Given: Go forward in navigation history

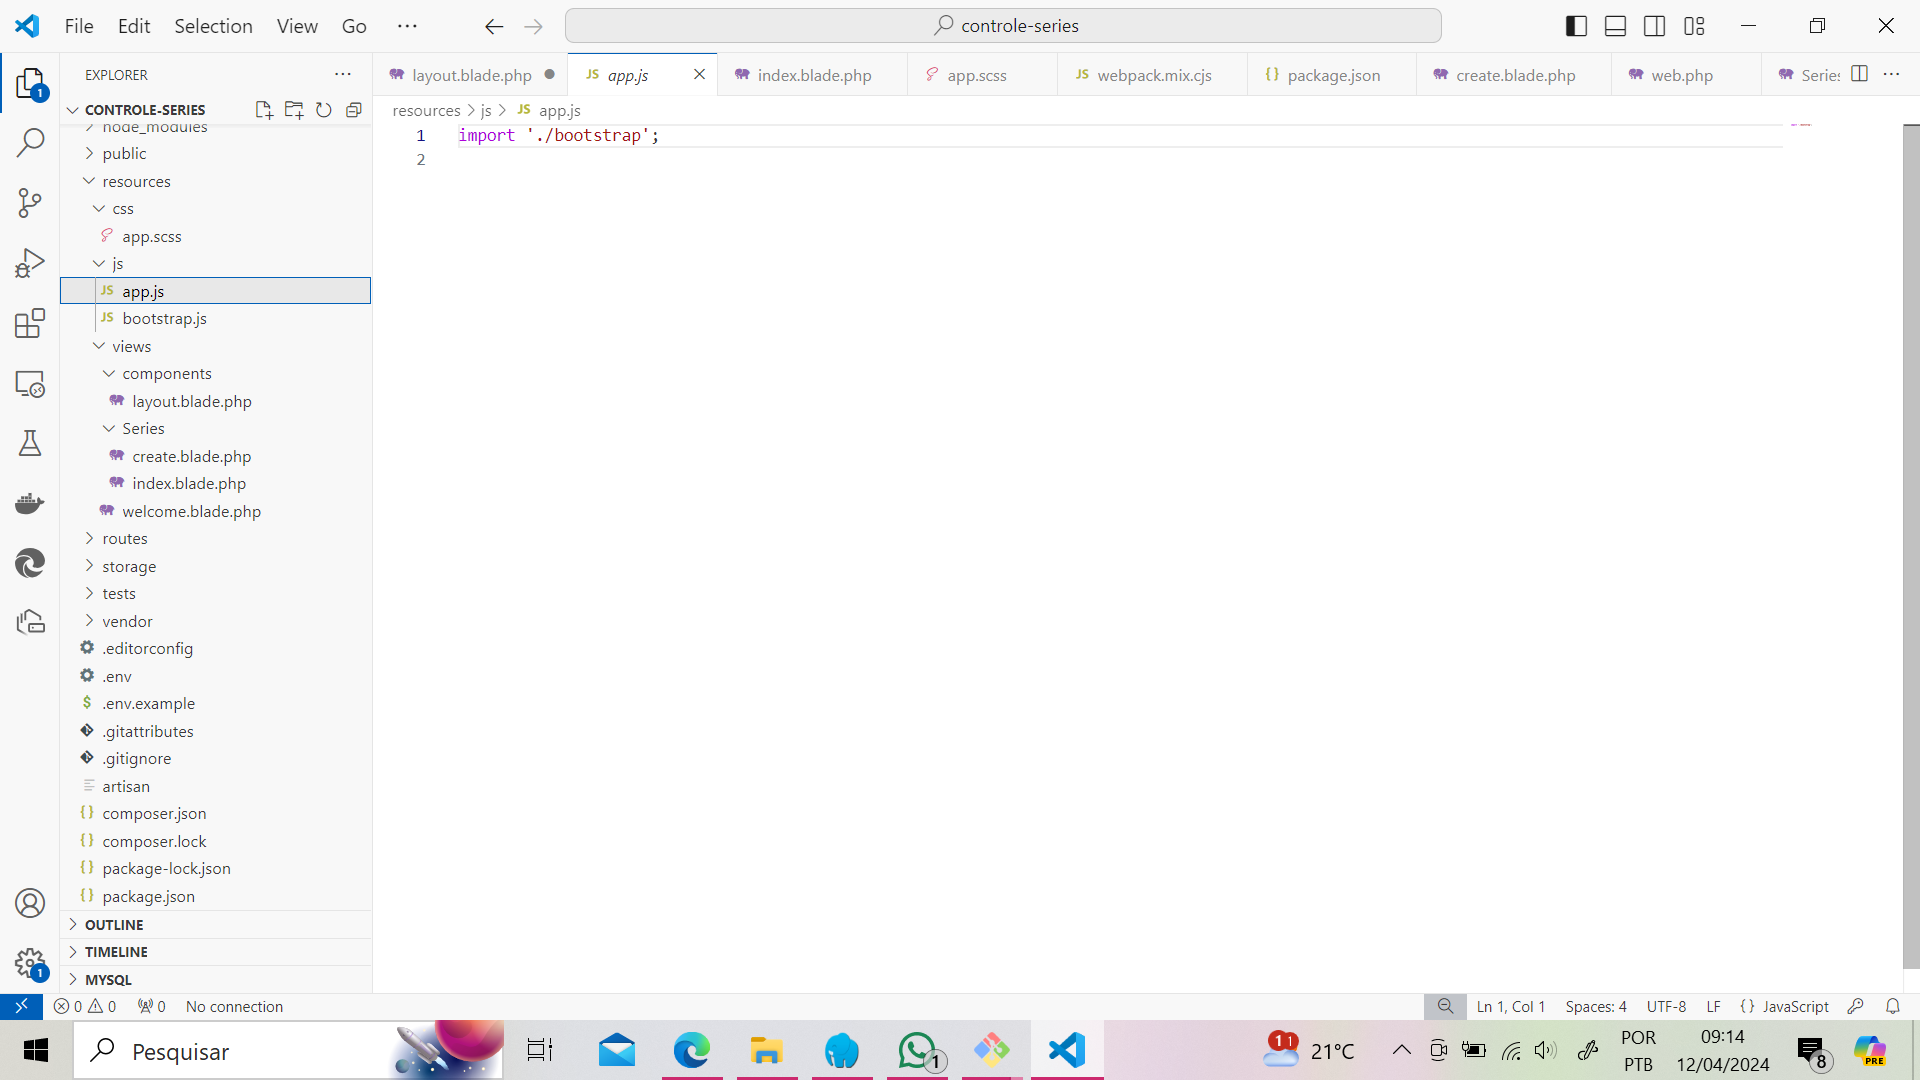Looking at the screenshot, I should pos(534,26).
